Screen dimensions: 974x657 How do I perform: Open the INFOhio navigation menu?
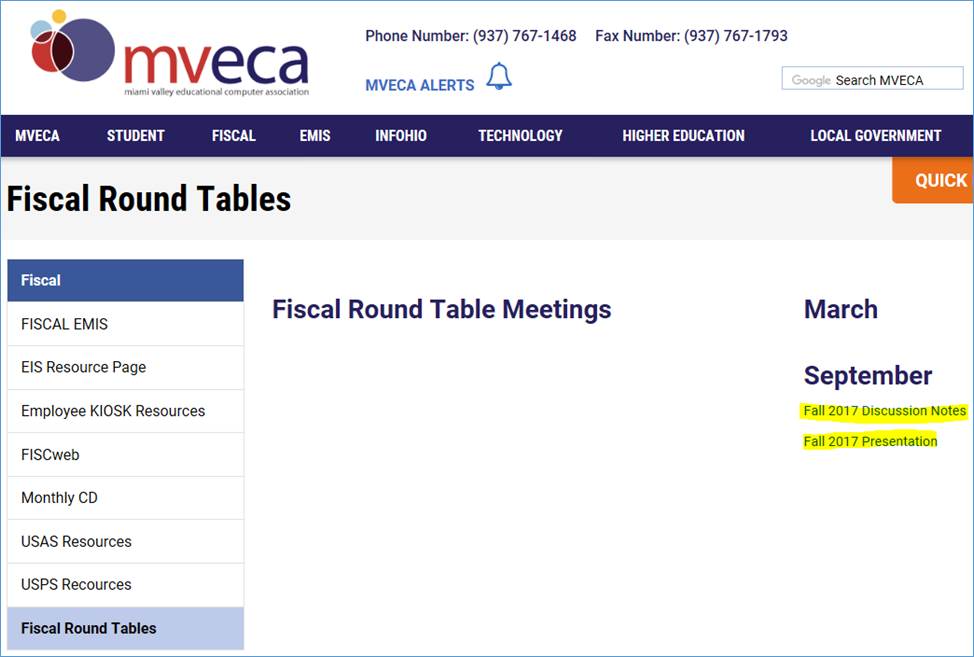click(400, 136)
